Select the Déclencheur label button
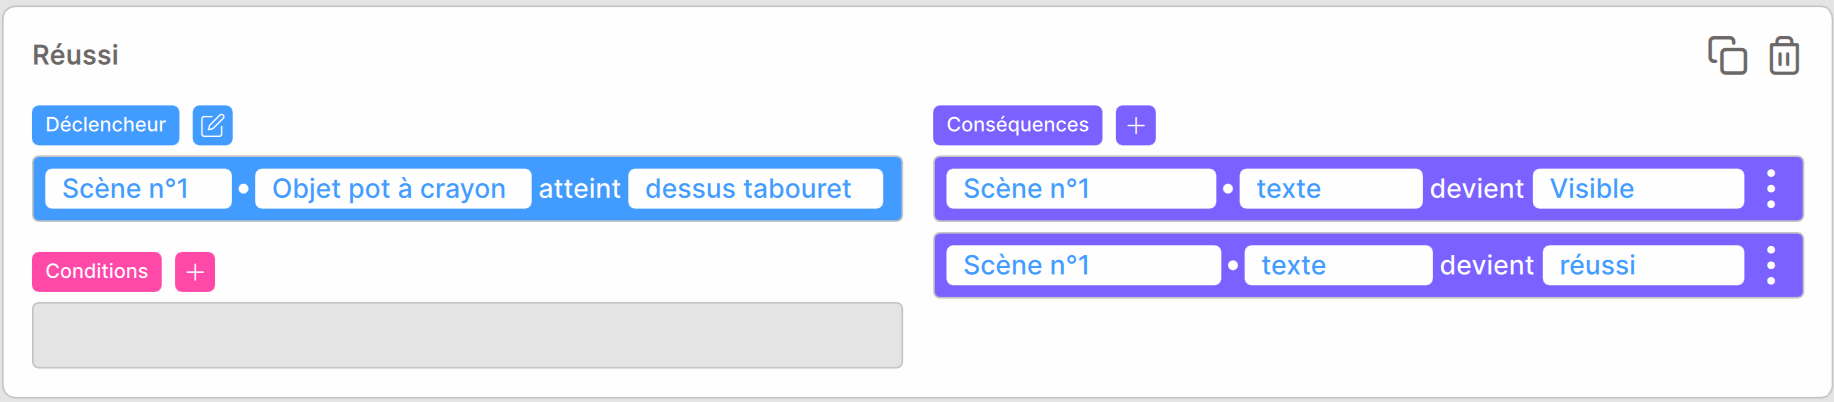The image size is (1834, 402). pos(106,125)
